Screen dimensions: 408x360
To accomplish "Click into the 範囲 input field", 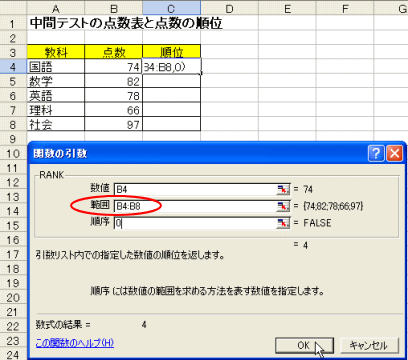I will click(195, 206).
